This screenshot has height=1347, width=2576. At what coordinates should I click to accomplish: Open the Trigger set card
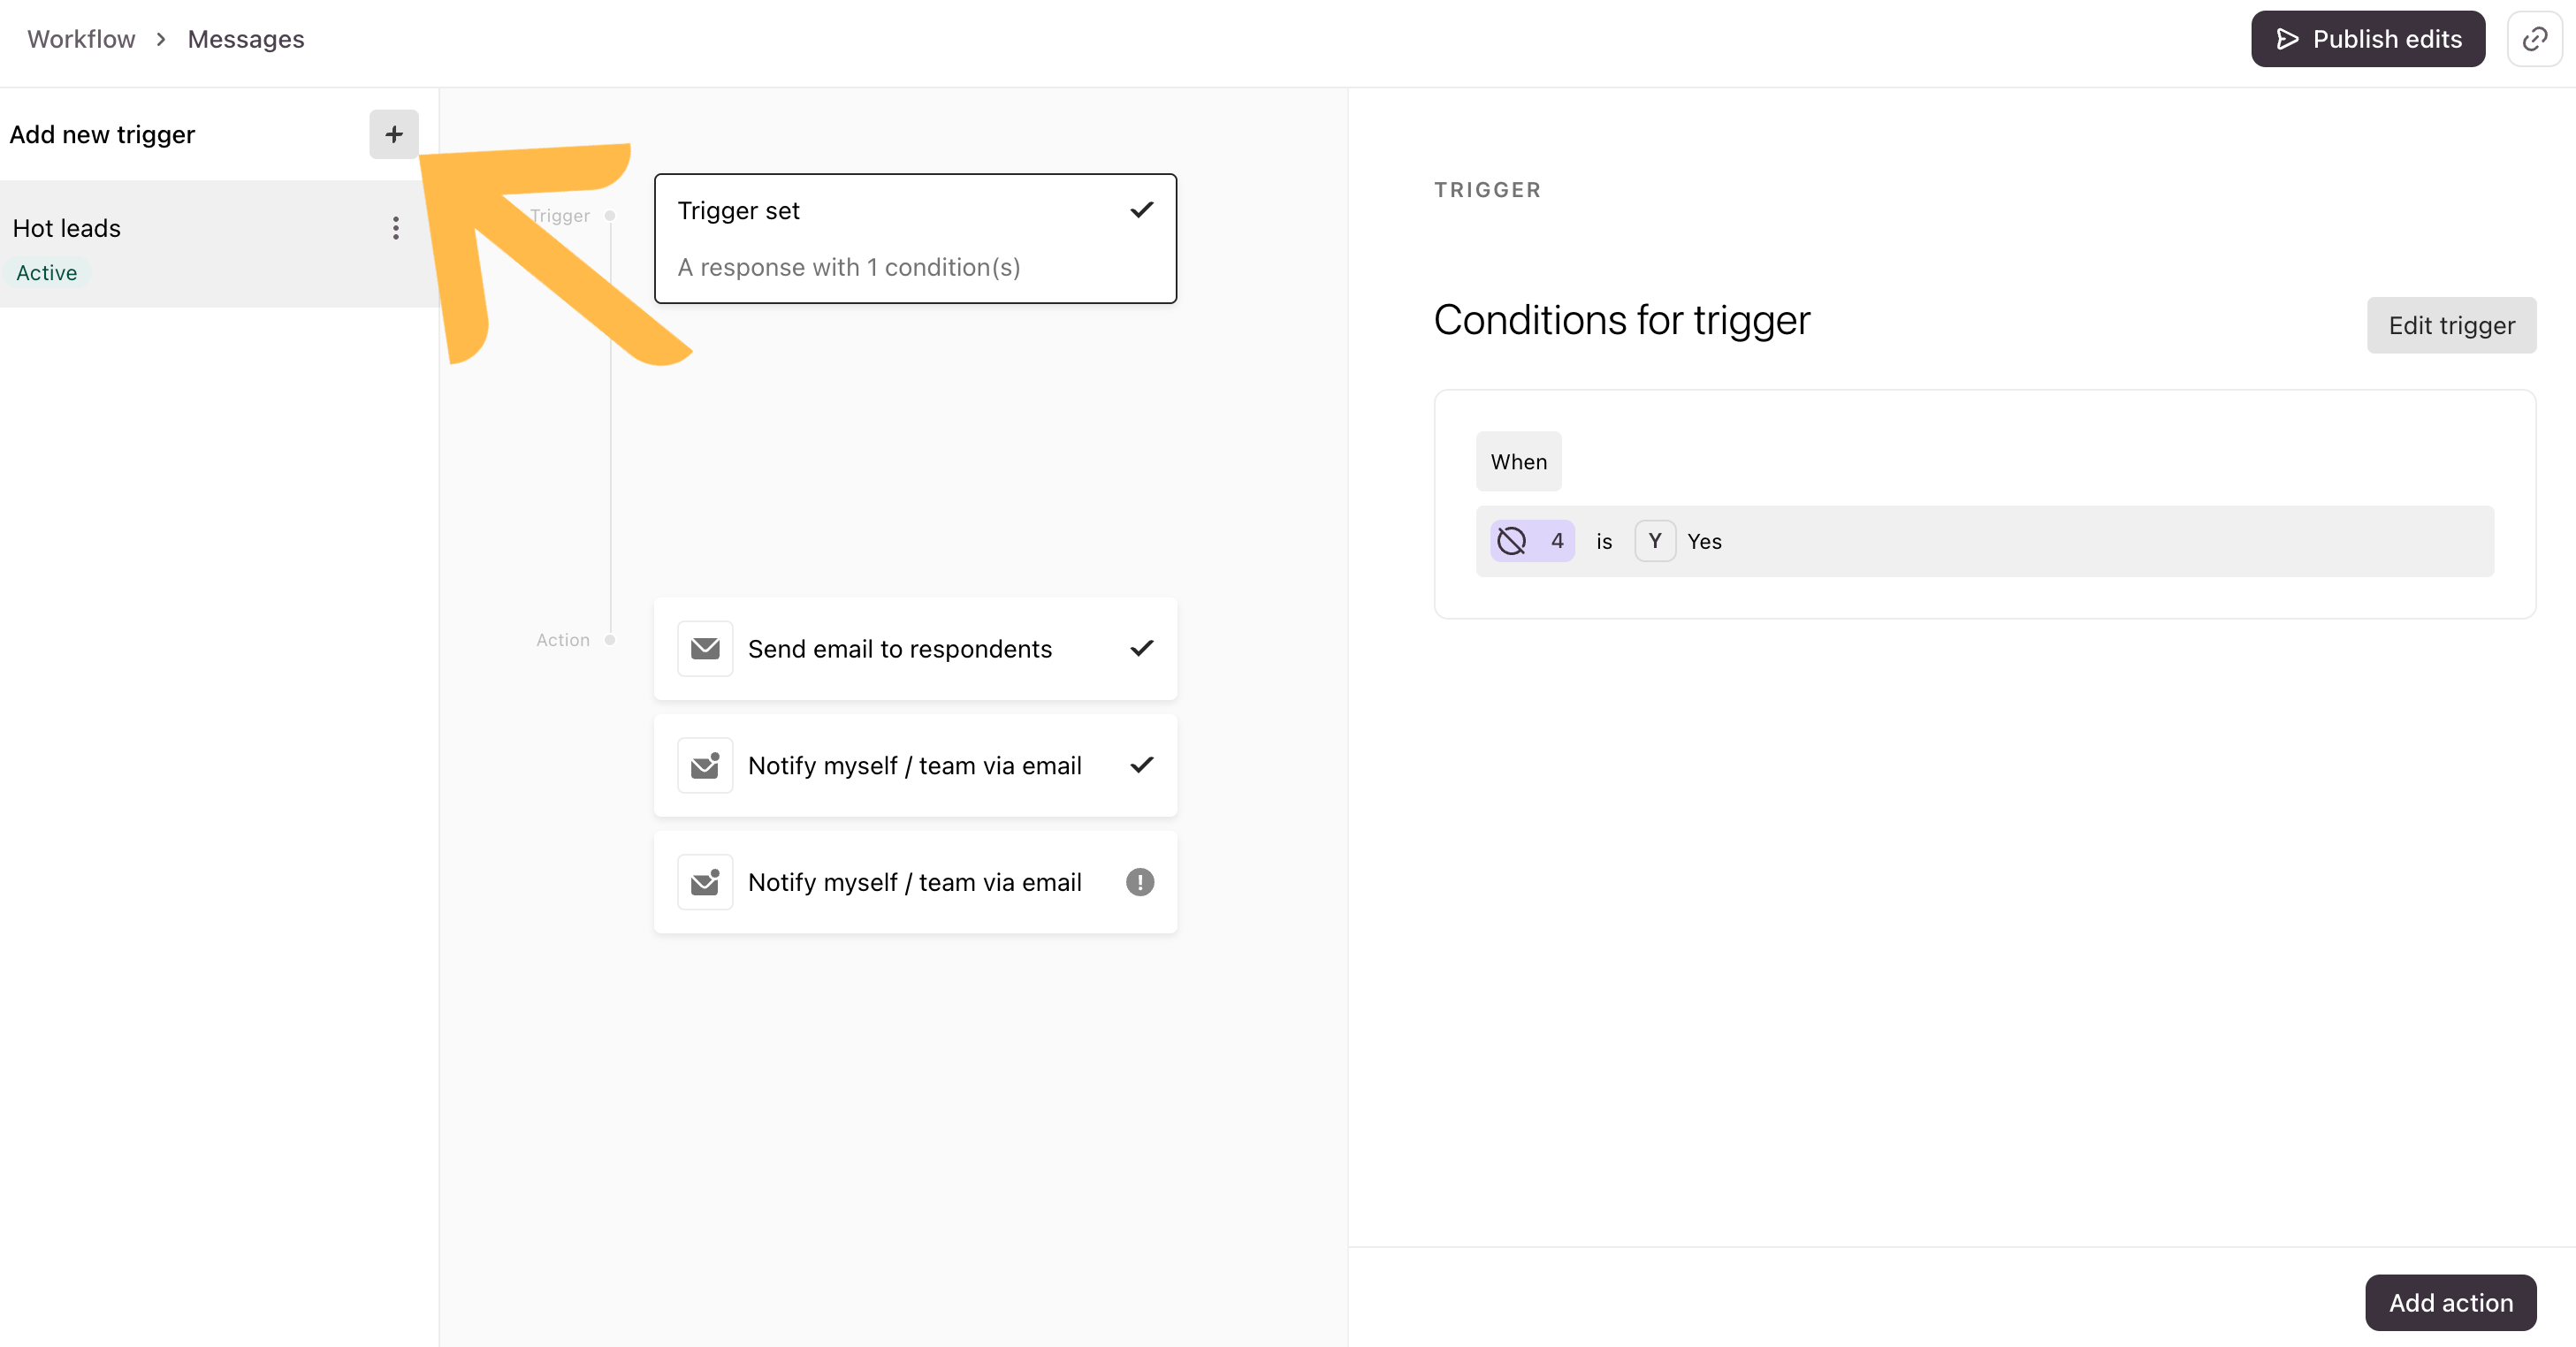tap(915, 238)
